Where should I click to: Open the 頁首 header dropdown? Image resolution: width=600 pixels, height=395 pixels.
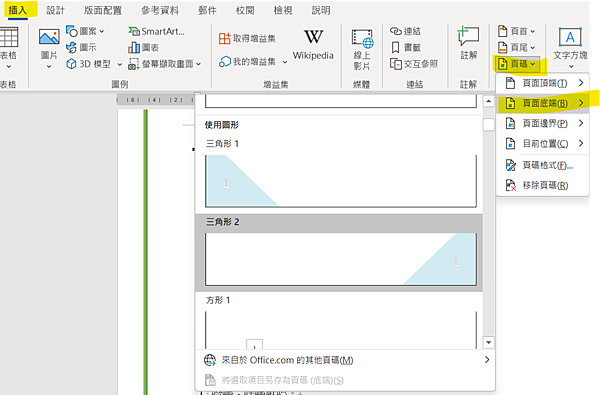pos(516,31)
